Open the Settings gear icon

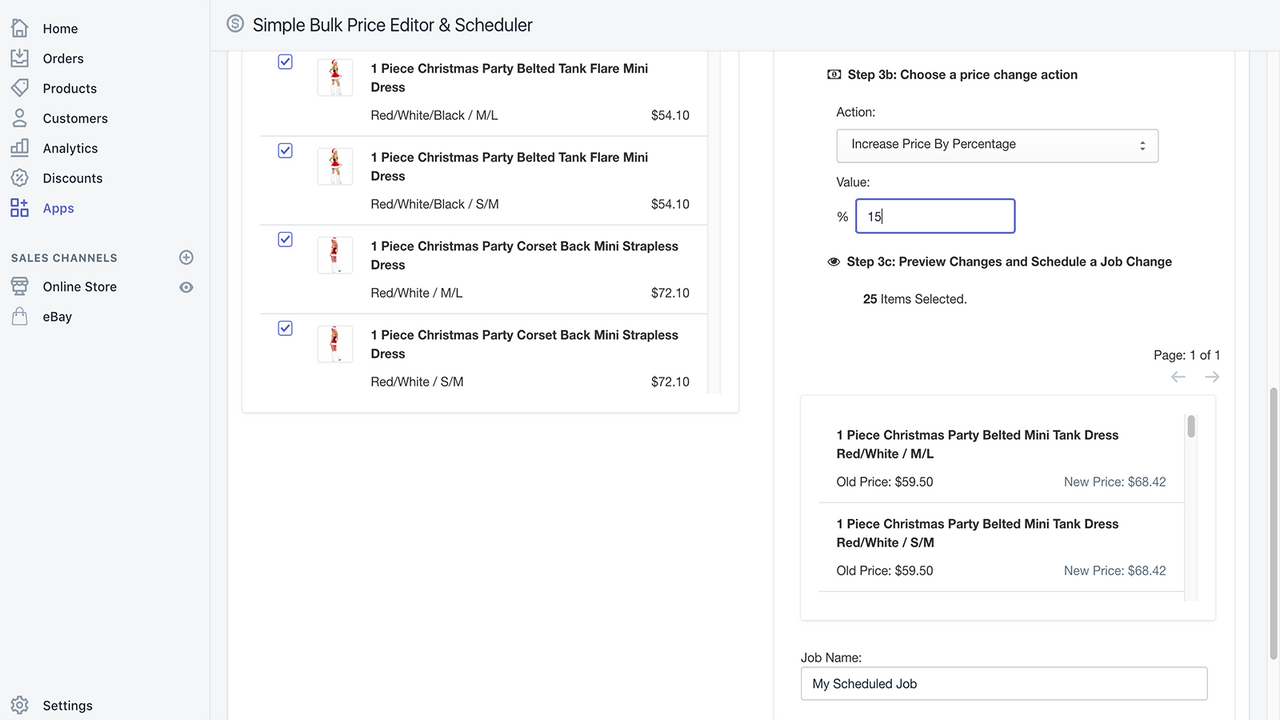(x=19, y=705)
